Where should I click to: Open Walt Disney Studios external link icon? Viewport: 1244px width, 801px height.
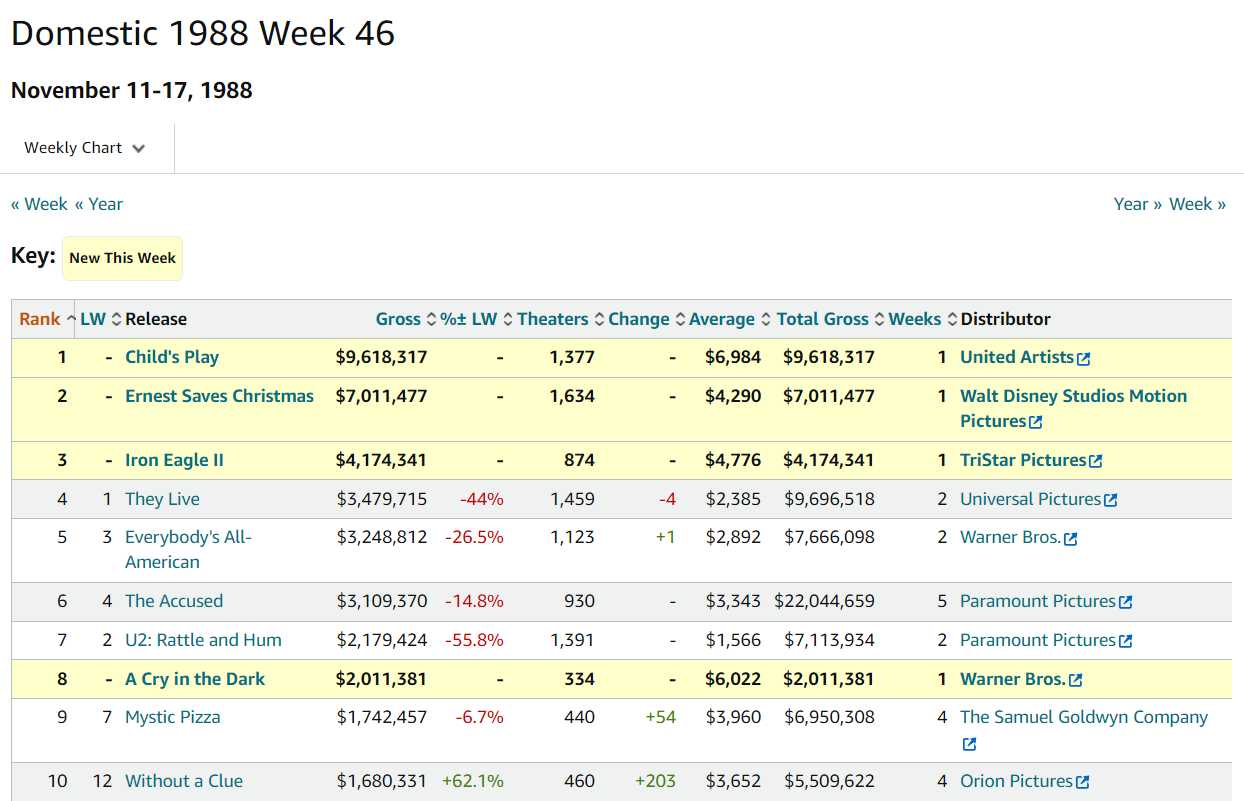point(1036,423)
